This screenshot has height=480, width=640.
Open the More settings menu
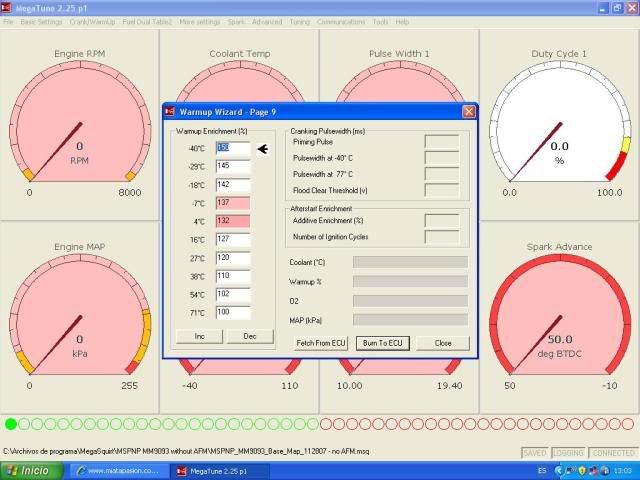click(200, 22)
